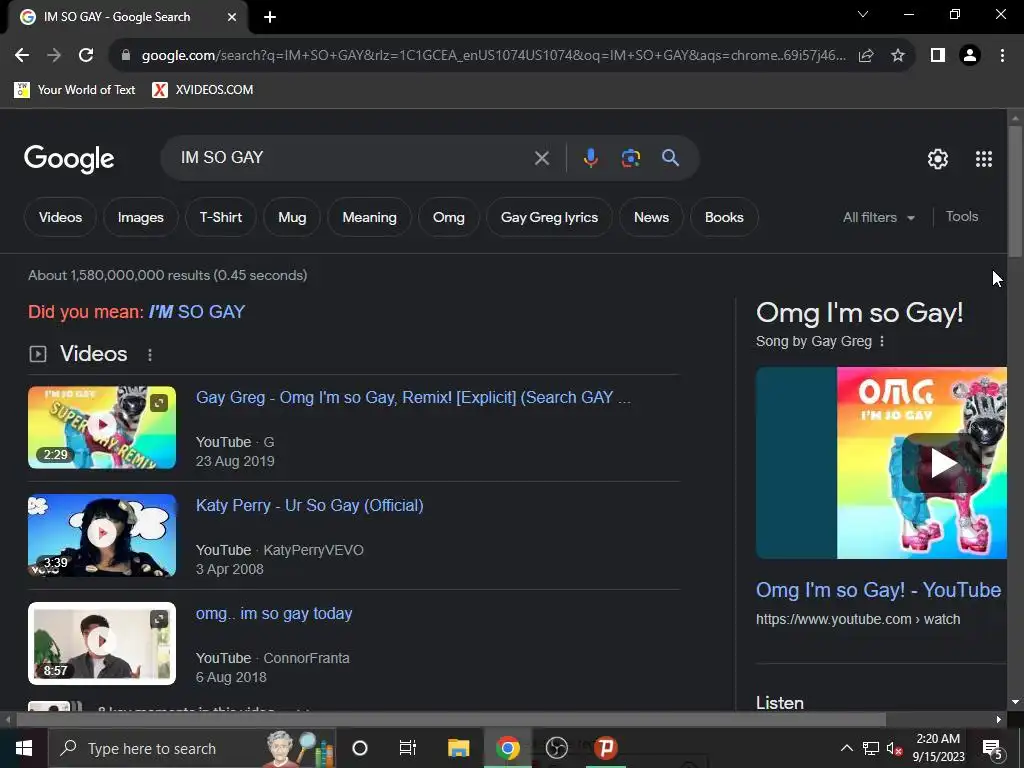The height and width of the screenshot is (768, 1024).
Task: Filter results by Videos
Action: click(60, 217)
